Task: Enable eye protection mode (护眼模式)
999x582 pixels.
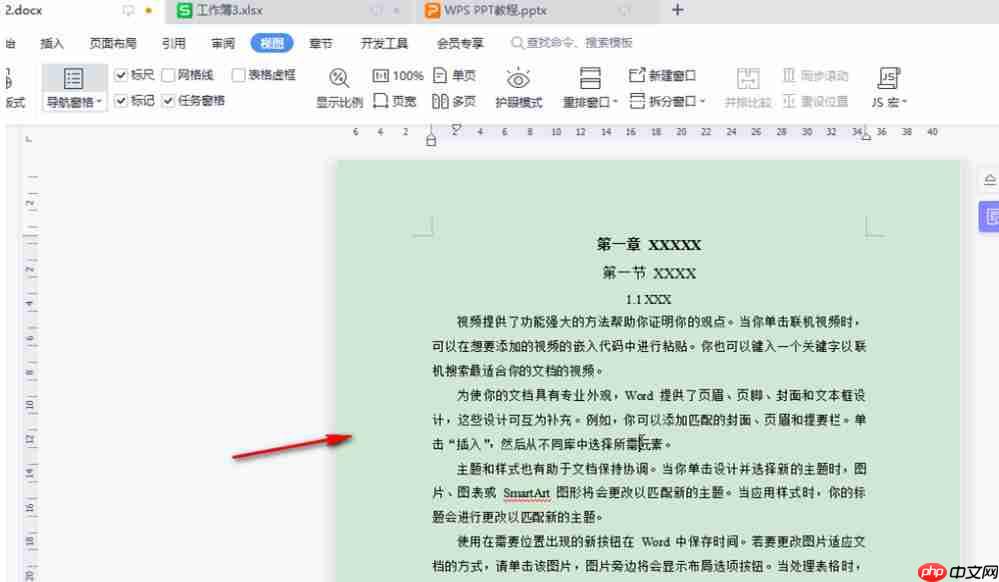Action: (518, 88)
